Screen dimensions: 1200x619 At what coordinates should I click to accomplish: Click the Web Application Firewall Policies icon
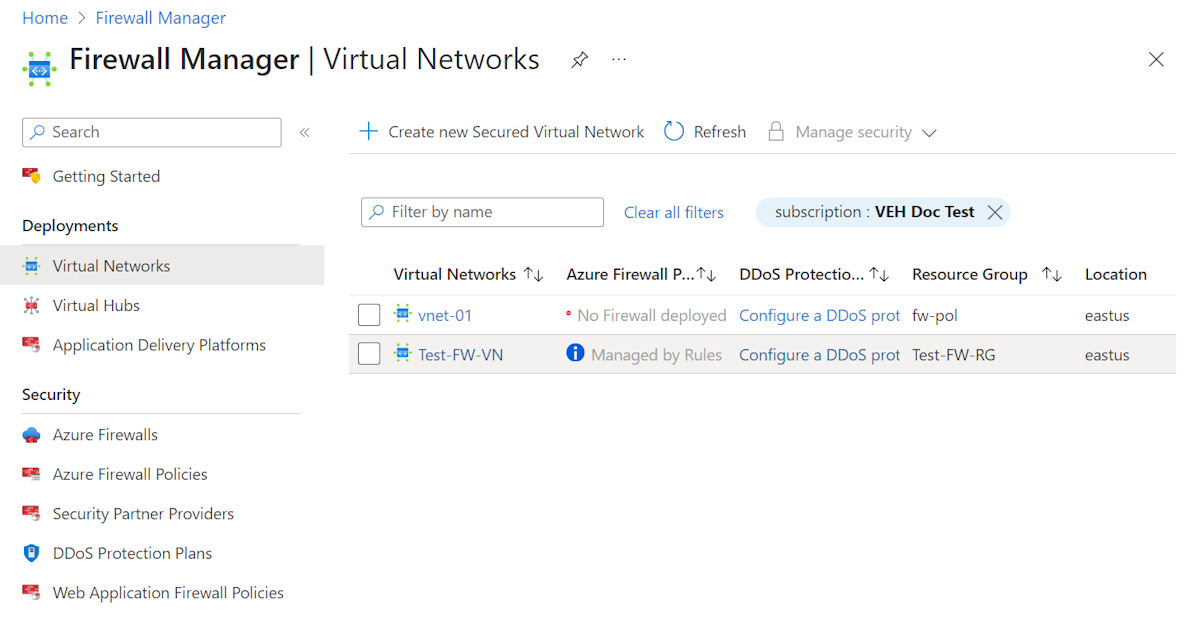click(x=32, y=593)
